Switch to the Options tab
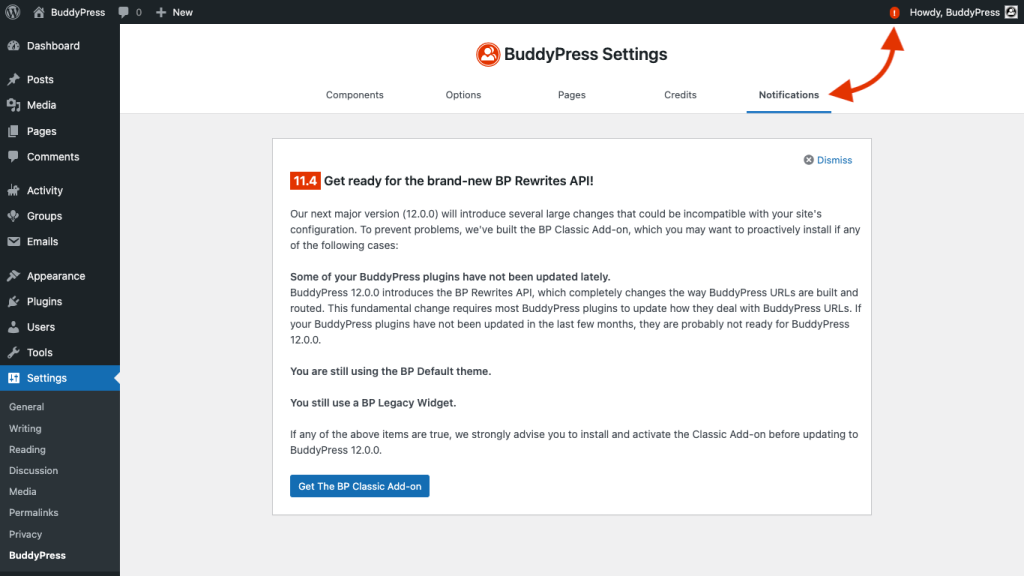This screenshot has height=576, width=1024. click(463, 95)
